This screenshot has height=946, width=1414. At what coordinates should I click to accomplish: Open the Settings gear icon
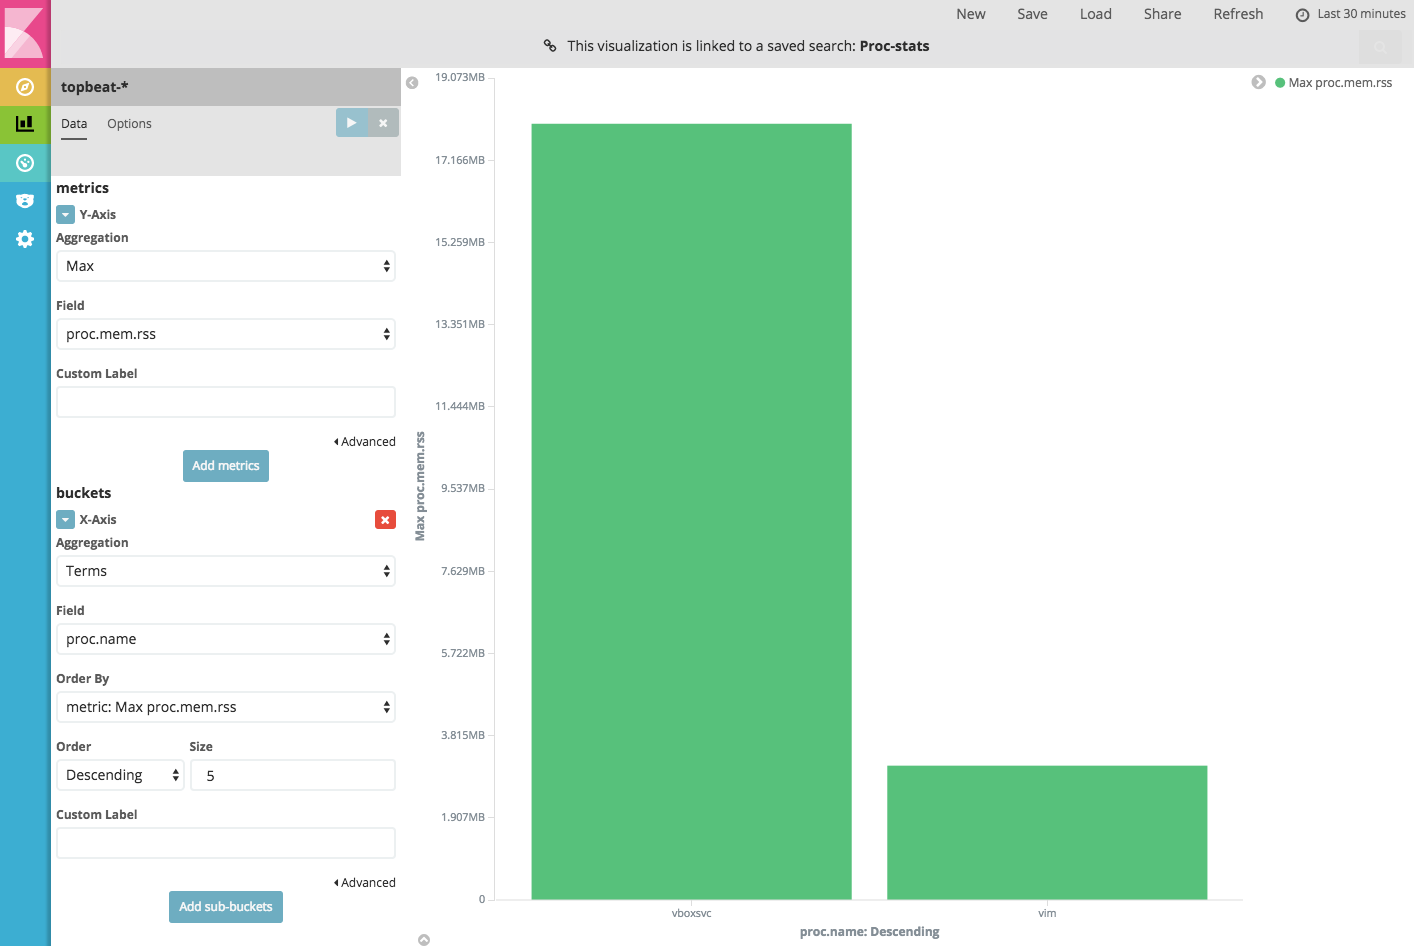[x=25, y=239]
